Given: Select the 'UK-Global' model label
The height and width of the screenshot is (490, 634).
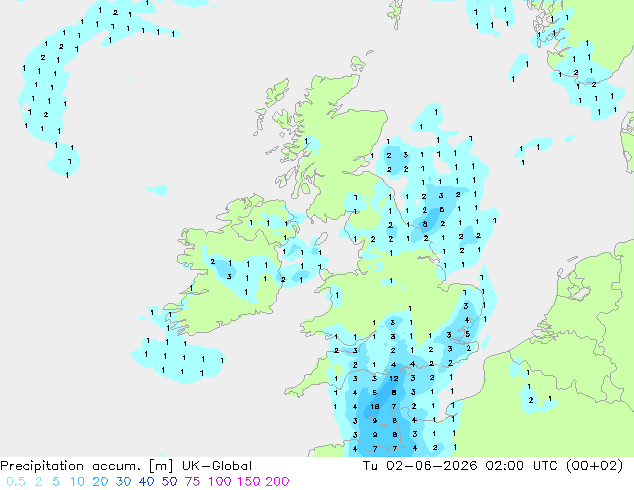Looking at the screenshot, I should click(217, 466).
